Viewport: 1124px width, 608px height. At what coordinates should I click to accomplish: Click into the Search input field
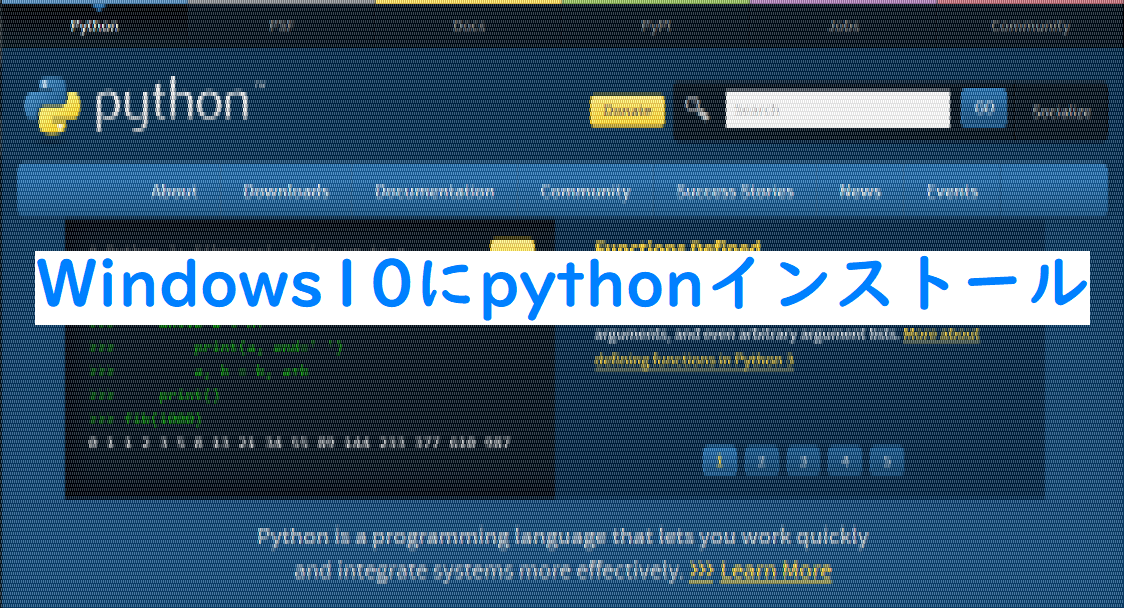(x=837, y=110)
